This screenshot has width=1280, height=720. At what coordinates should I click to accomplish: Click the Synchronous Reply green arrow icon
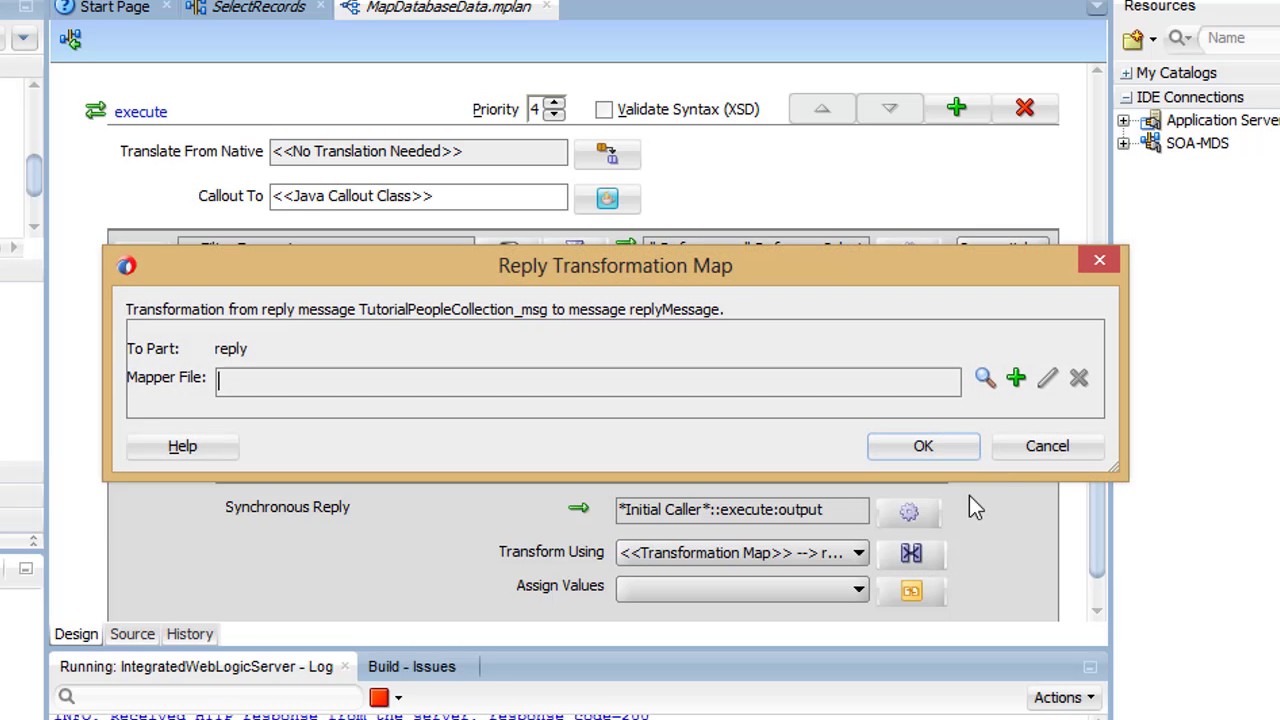578,508
